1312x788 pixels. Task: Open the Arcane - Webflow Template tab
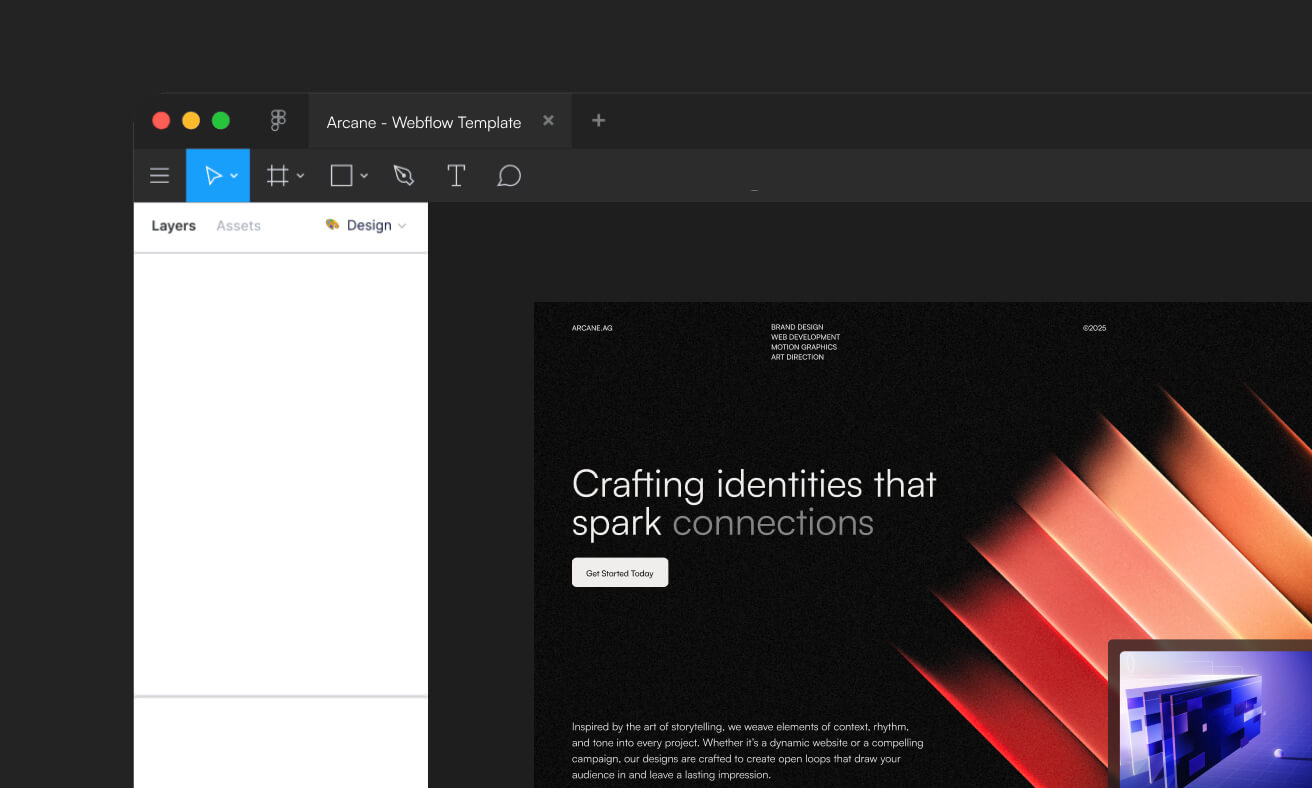[x=422, y=121]
